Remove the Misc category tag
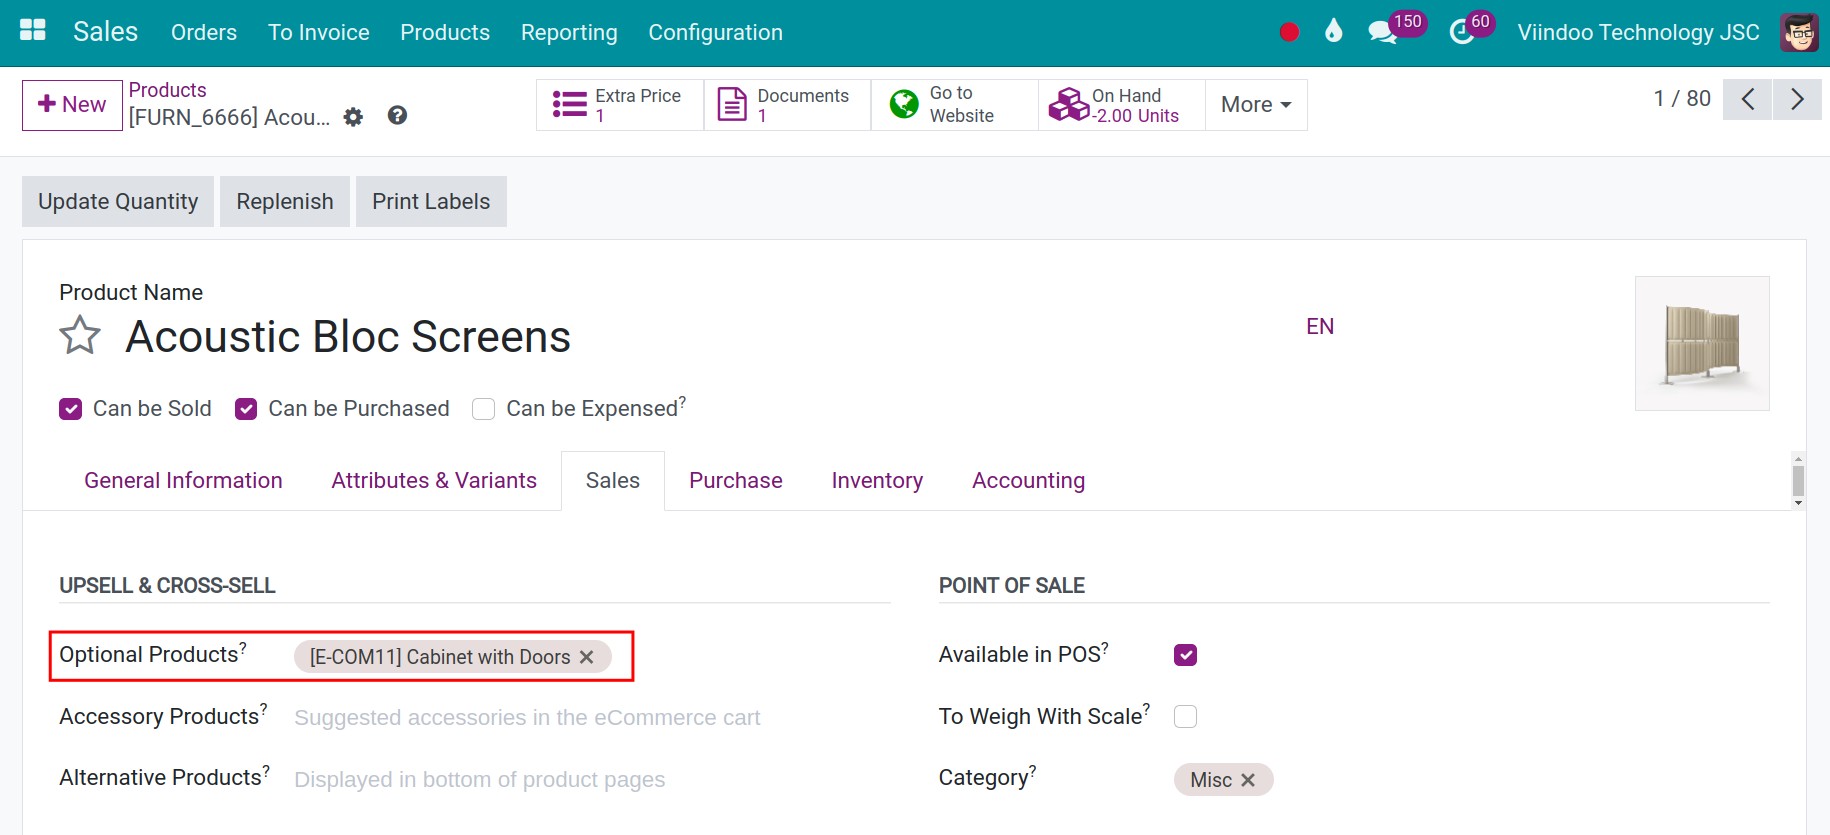1830x835 pixels. coord(1248,780)
